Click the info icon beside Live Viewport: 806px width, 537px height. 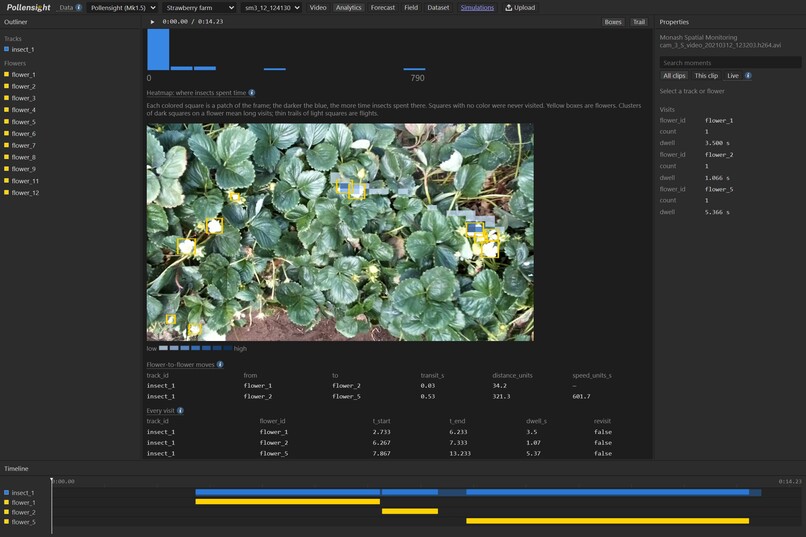(748, 76)
